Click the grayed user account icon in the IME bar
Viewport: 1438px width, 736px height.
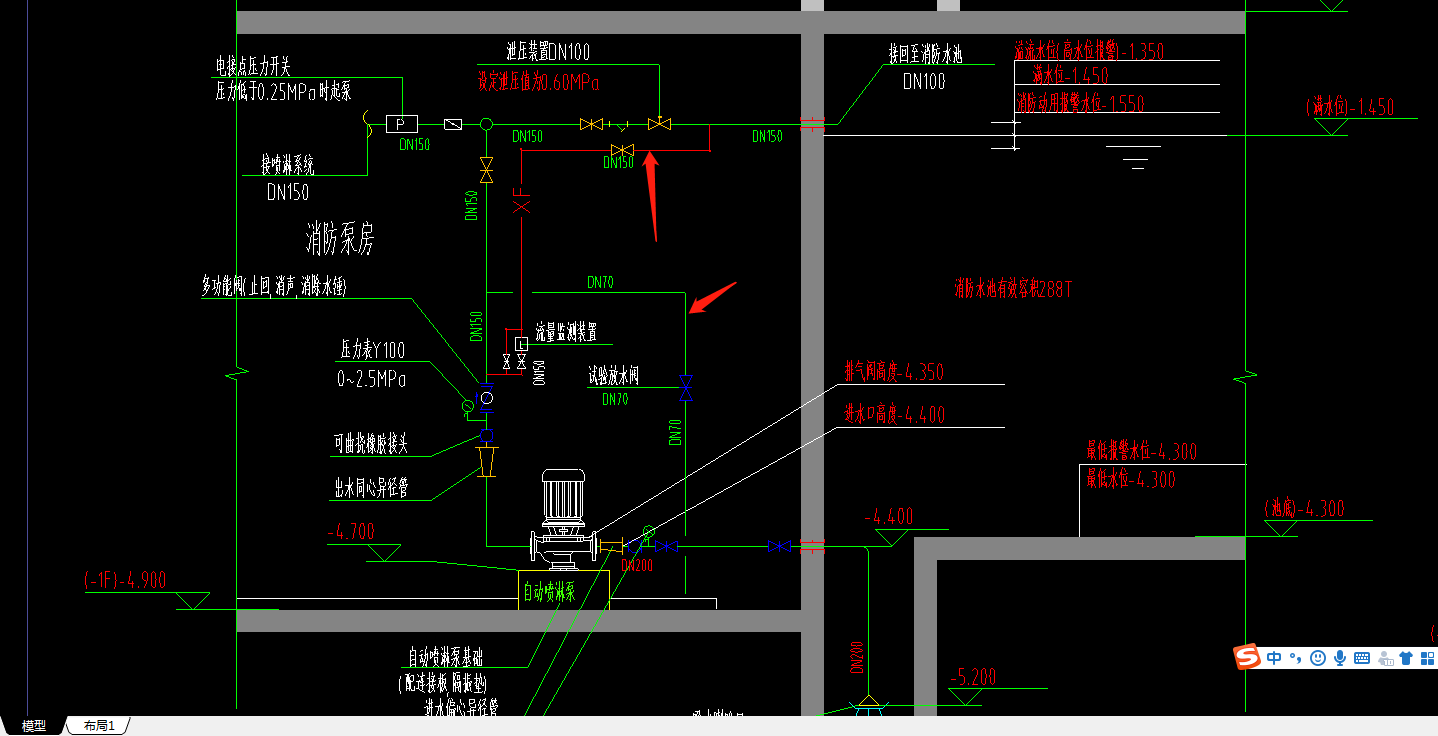tap(1385, 658)
